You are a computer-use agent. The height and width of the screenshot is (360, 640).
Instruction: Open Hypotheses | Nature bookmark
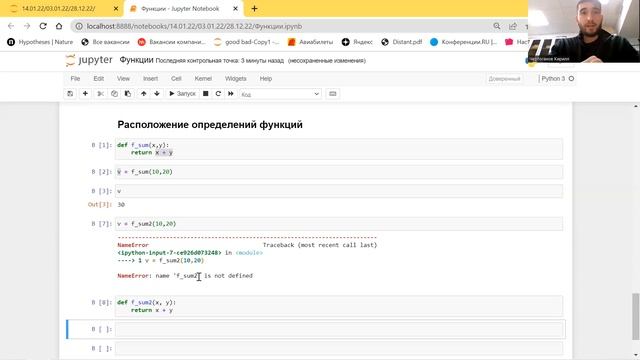(40, 42)
